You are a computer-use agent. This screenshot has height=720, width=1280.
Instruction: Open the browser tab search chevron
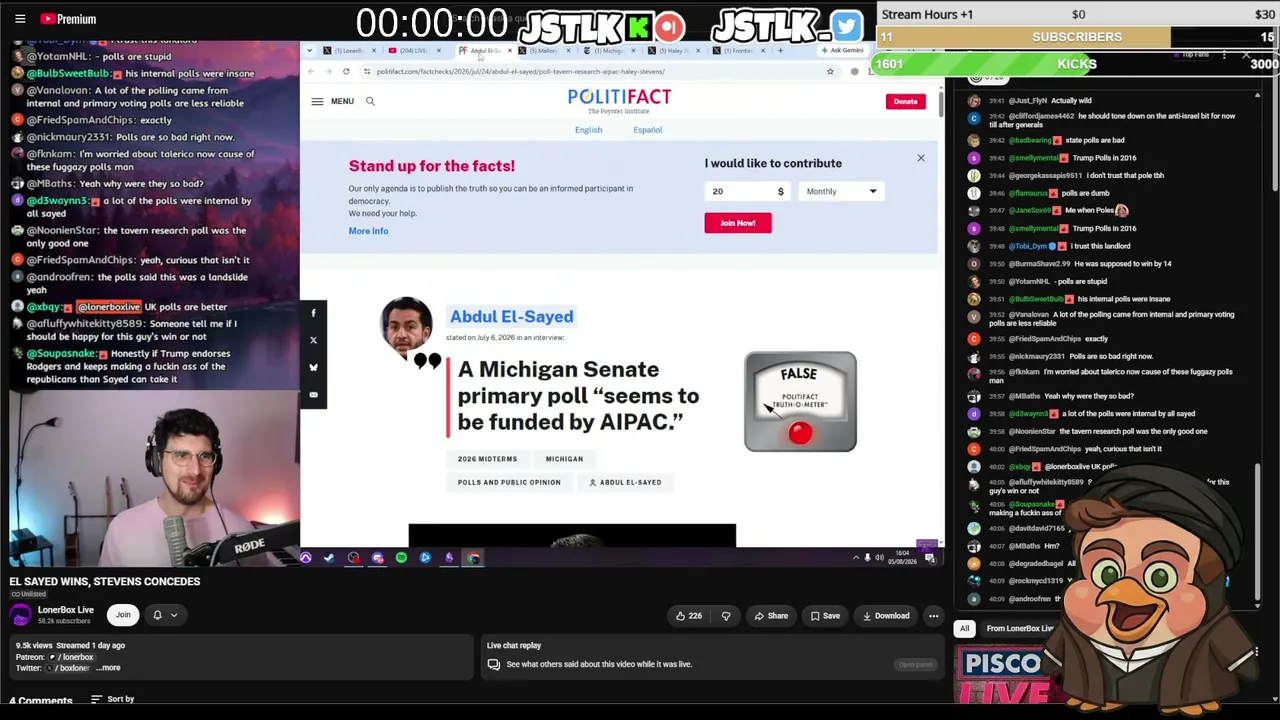tap(310, 50)
